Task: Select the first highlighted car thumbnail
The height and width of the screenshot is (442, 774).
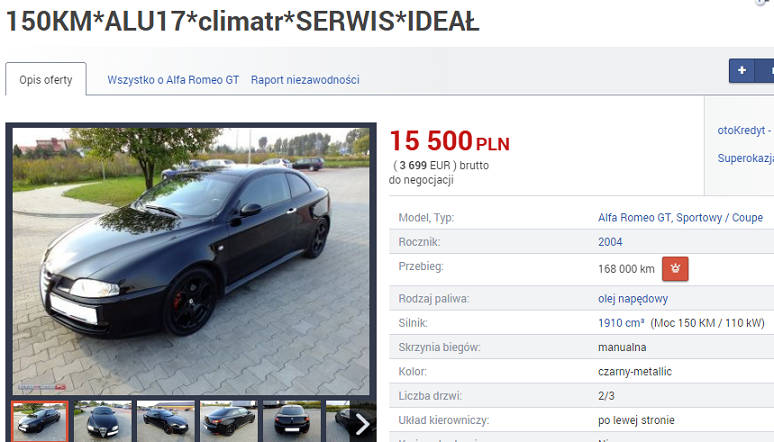Action: pos(39,421)
